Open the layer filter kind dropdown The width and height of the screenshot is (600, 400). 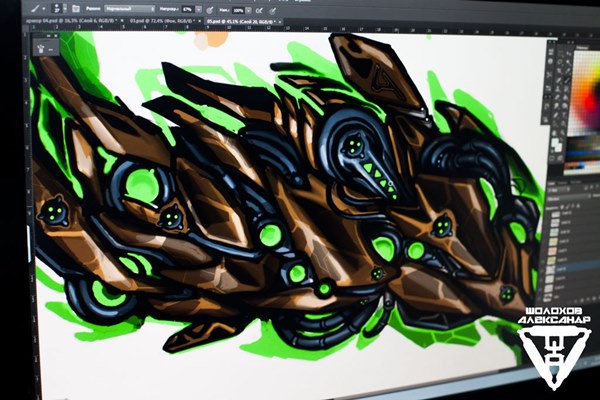(x=558, y=189)
